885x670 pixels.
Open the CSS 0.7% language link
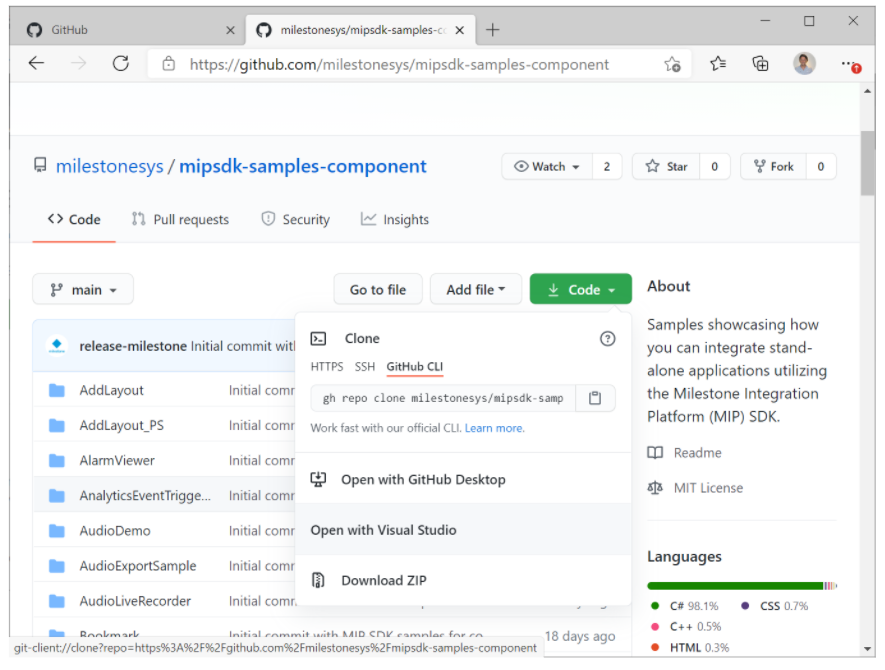click(774, 606)
